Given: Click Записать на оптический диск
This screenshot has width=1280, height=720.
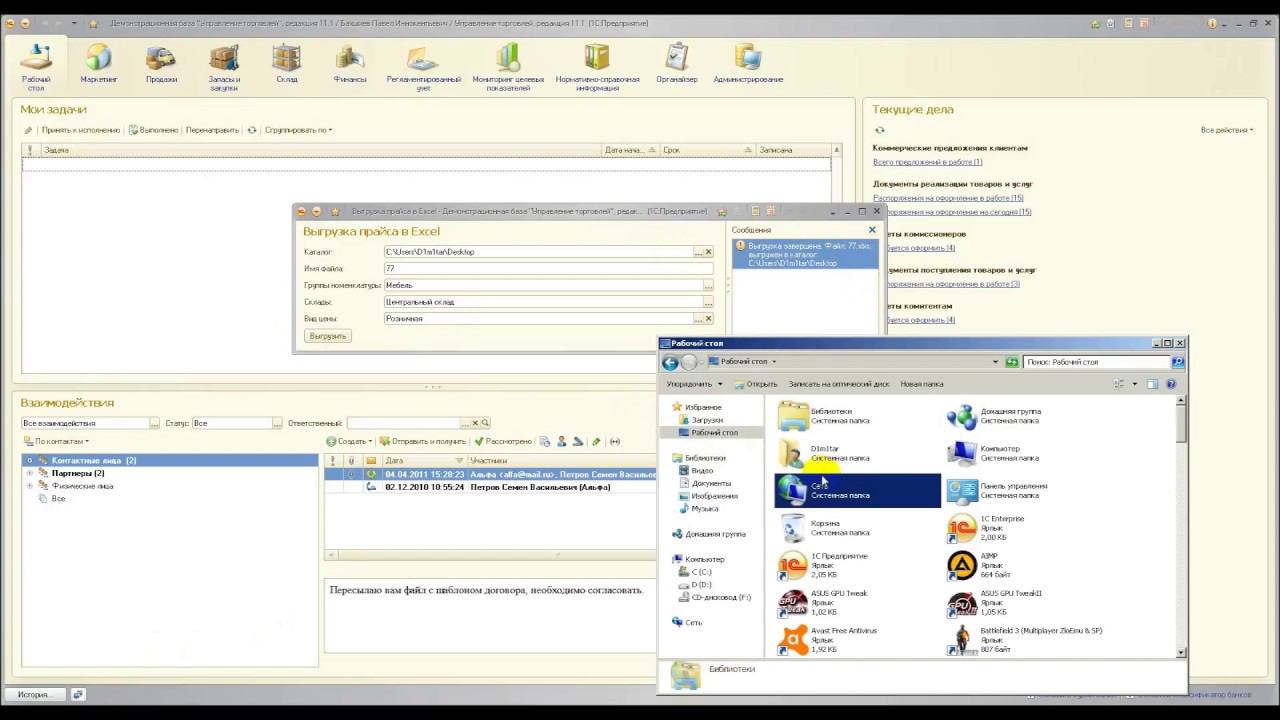Looking at the screenshot, I should [x=838, y=384].
